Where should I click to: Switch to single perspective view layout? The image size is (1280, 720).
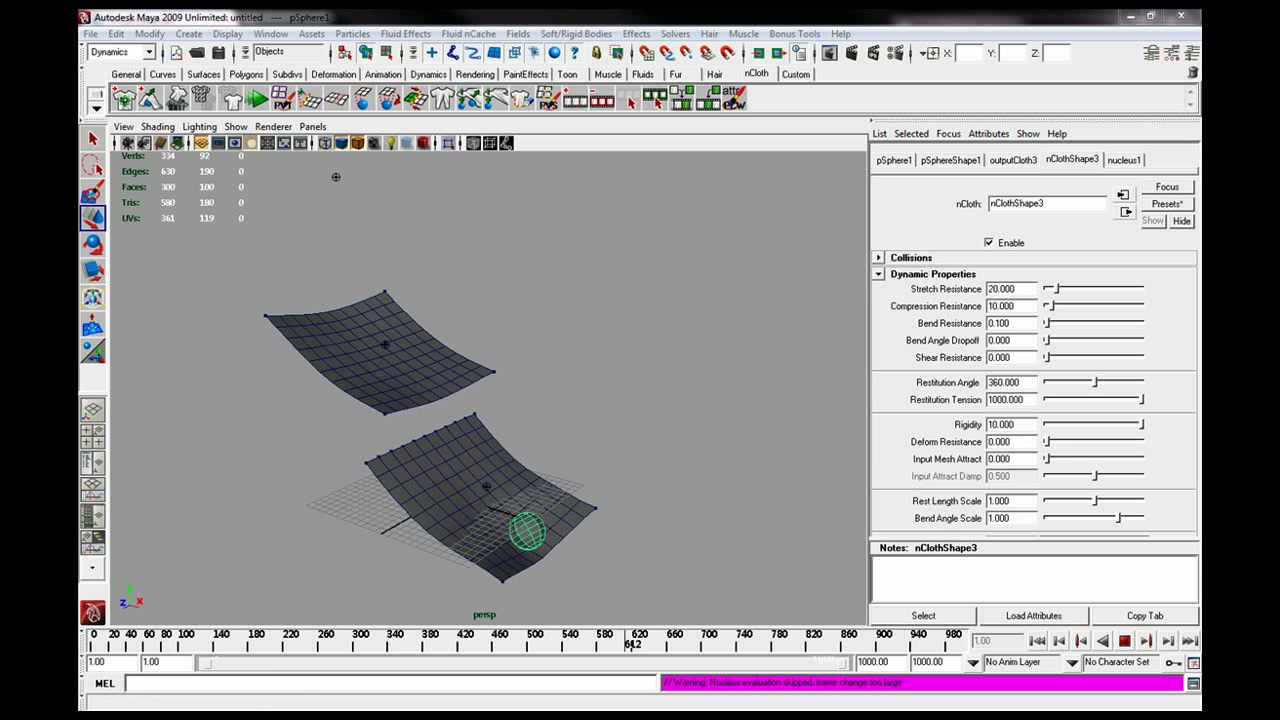pyautogui.click(x=92, y=410)
